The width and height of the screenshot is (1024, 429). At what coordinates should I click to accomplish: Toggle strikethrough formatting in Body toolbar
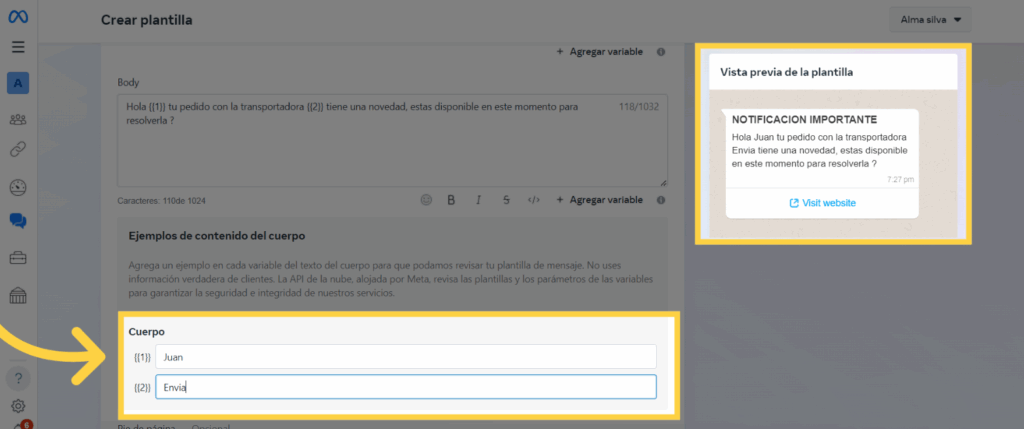[x=506, y=200]
